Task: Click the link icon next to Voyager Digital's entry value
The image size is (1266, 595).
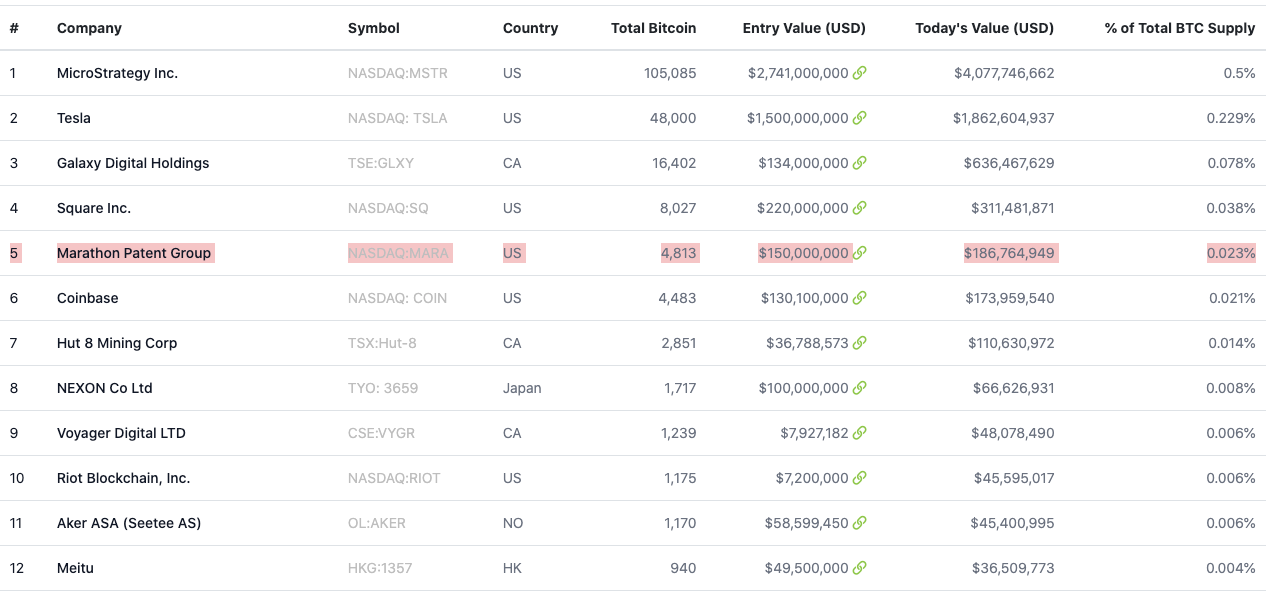Action: (859, 433)
